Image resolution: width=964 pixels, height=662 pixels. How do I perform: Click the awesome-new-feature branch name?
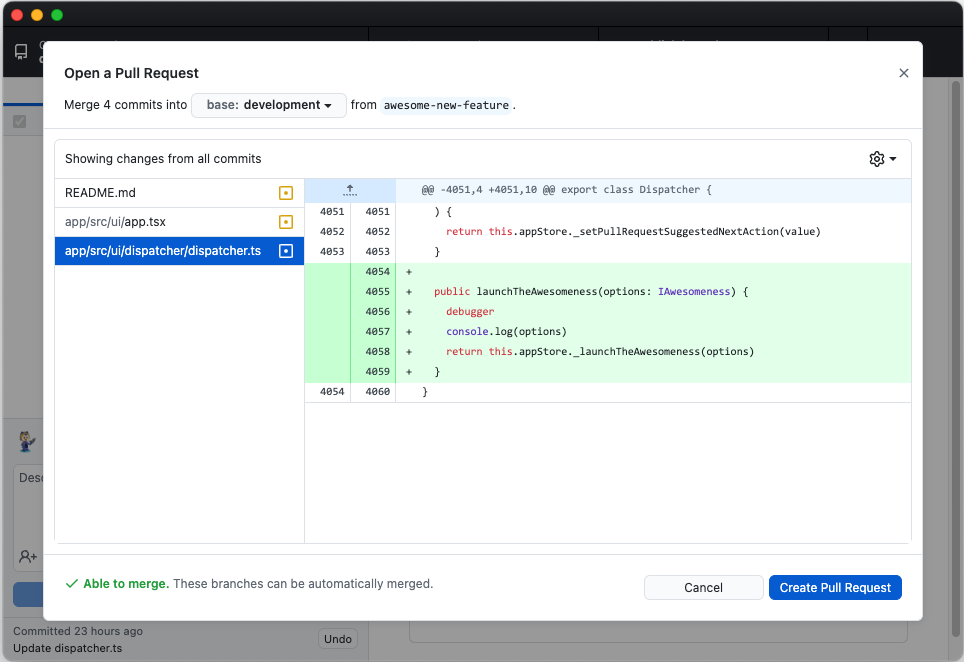click(x=446, y=104)
